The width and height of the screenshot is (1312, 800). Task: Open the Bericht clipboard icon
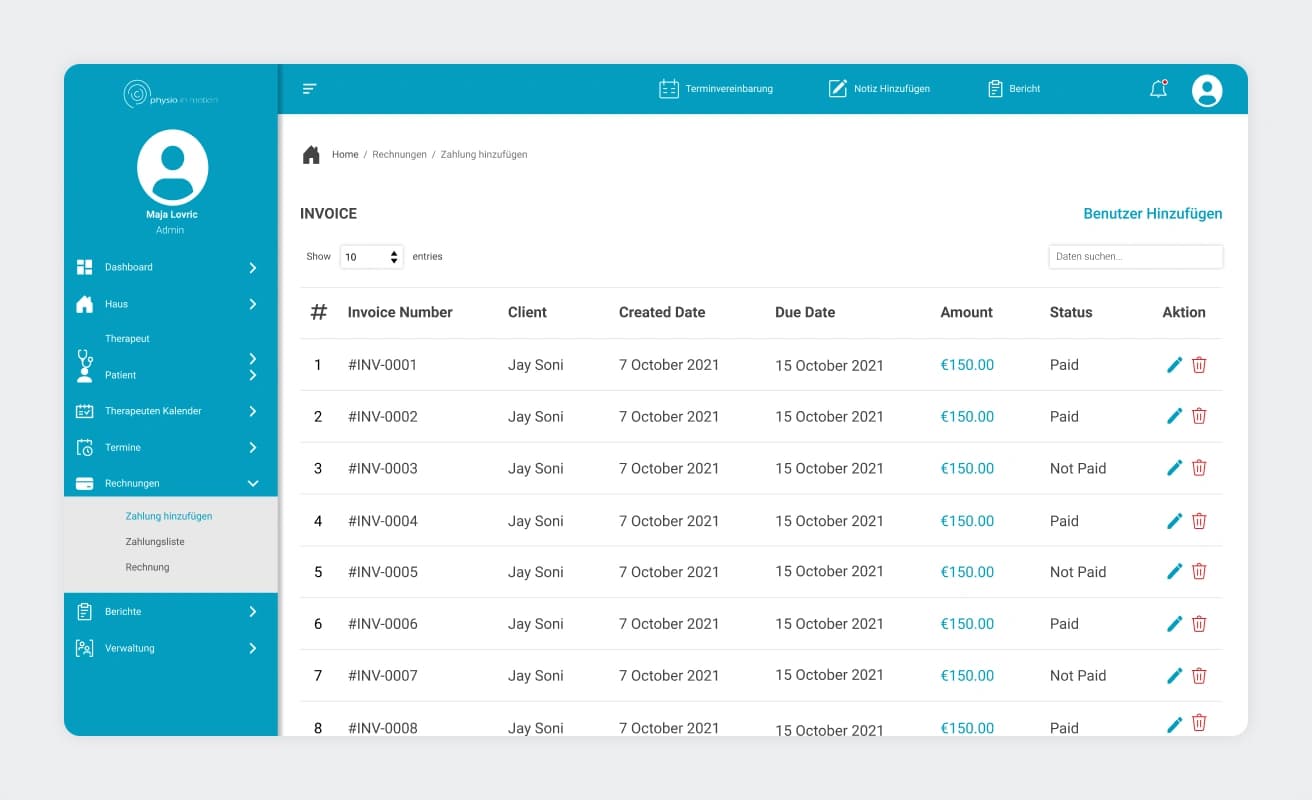coord(994,88)
